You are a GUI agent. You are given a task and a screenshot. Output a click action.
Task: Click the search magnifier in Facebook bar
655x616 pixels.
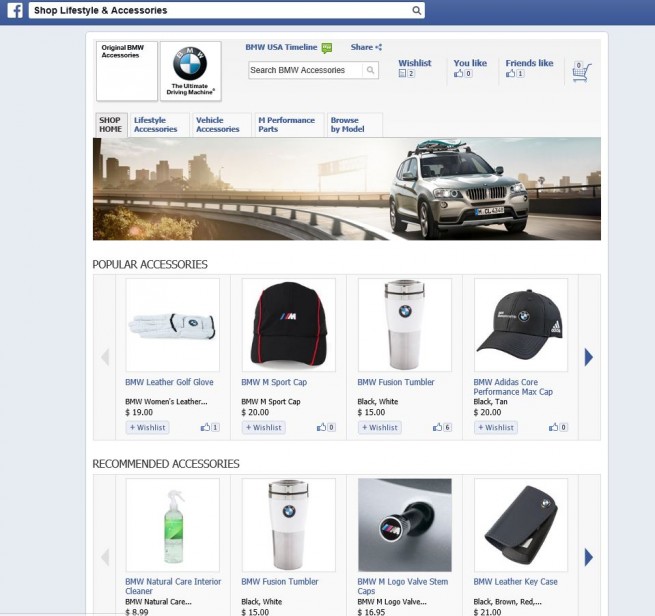tap(416, 10)
